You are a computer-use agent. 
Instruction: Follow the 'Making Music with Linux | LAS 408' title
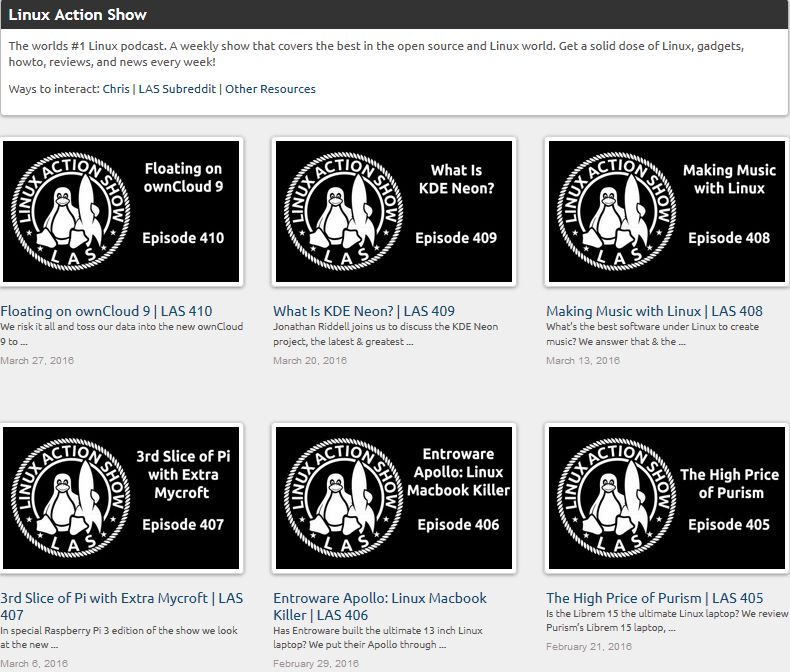pyautogui.click(x=654, y=311)
